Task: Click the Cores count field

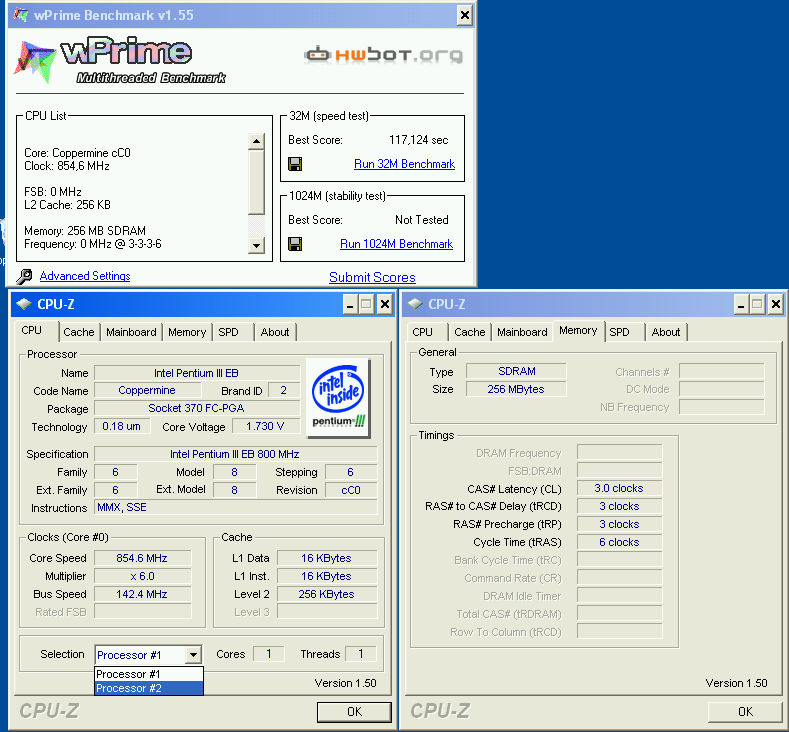Action: click(269, 654)
